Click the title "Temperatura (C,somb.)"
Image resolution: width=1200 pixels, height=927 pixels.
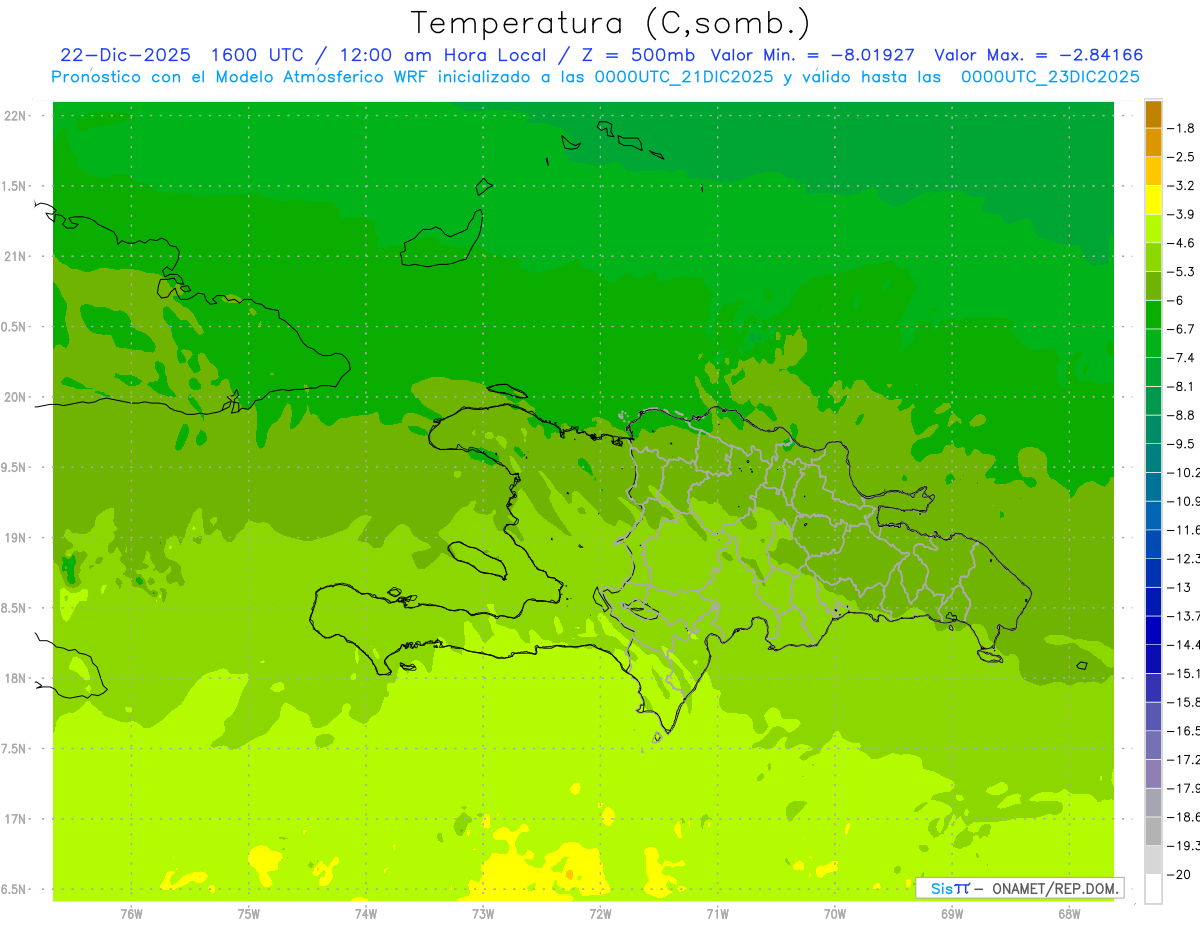click(x=611, y=23)
